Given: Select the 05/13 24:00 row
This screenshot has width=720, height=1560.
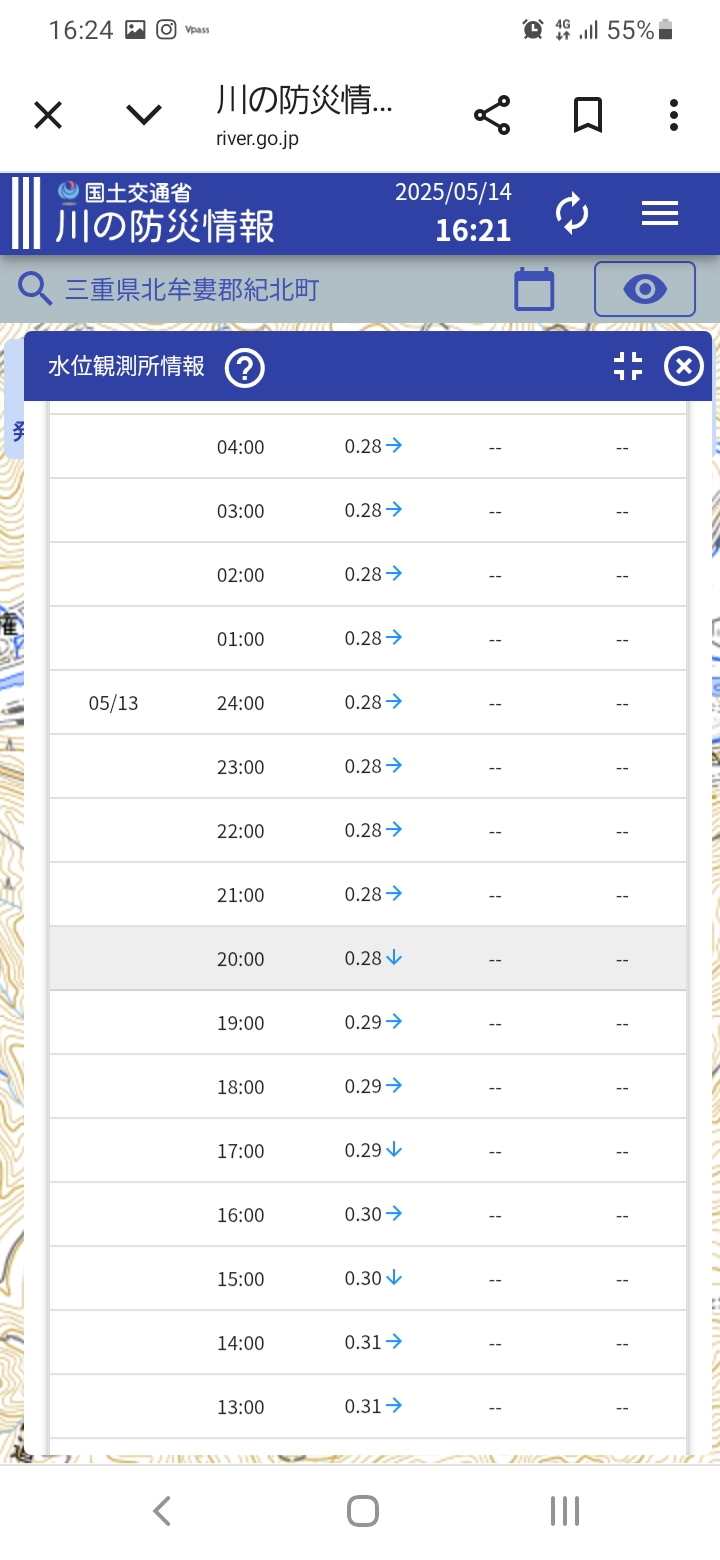Looking at the screenshot, I should (368, 703).
